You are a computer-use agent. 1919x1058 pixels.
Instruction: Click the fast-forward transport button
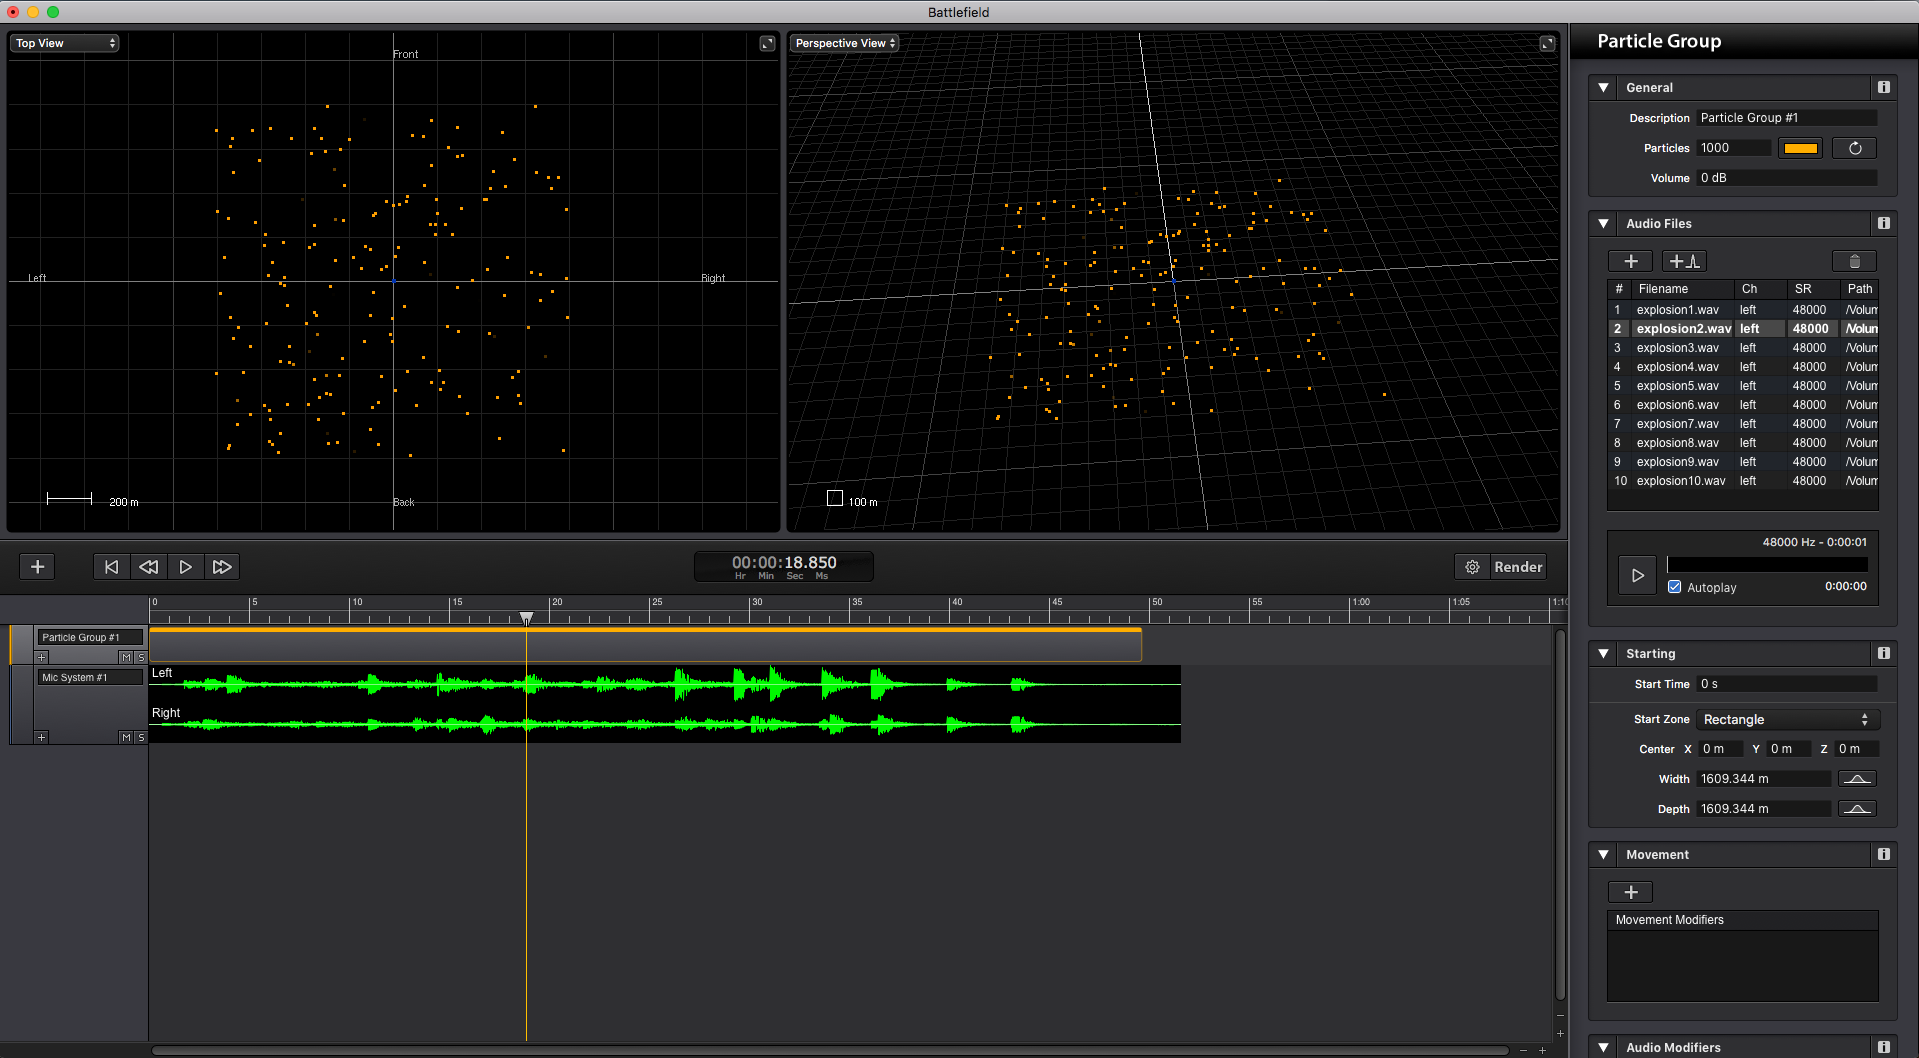(222, 567)
